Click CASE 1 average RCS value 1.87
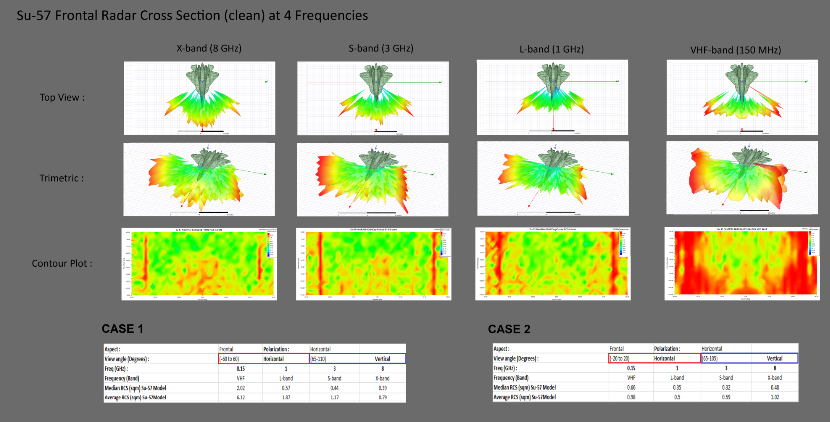Screen dimensions: 830x422 [x=286, y=397]
